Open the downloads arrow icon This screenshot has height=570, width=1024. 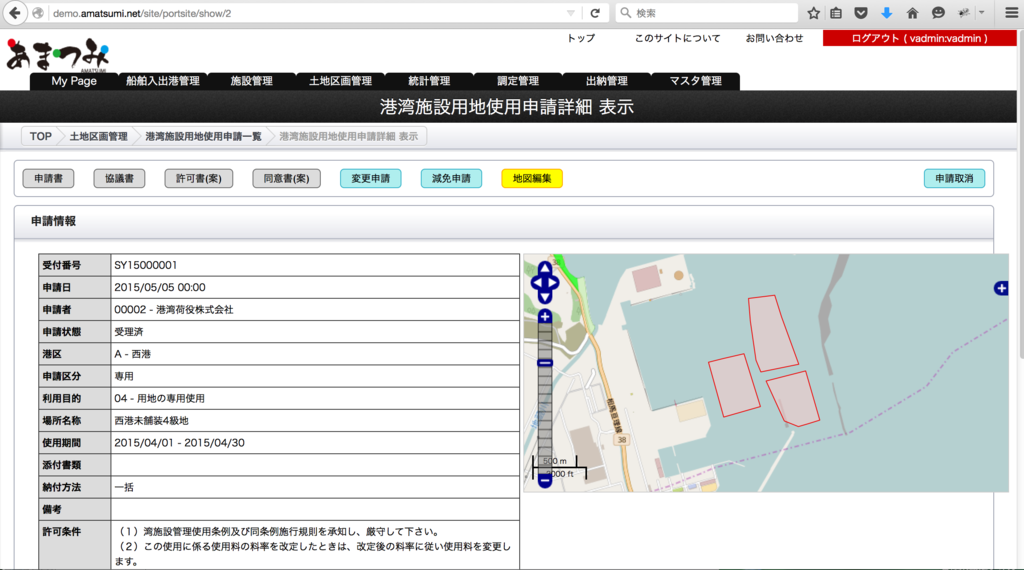click(x=886, y=13)
